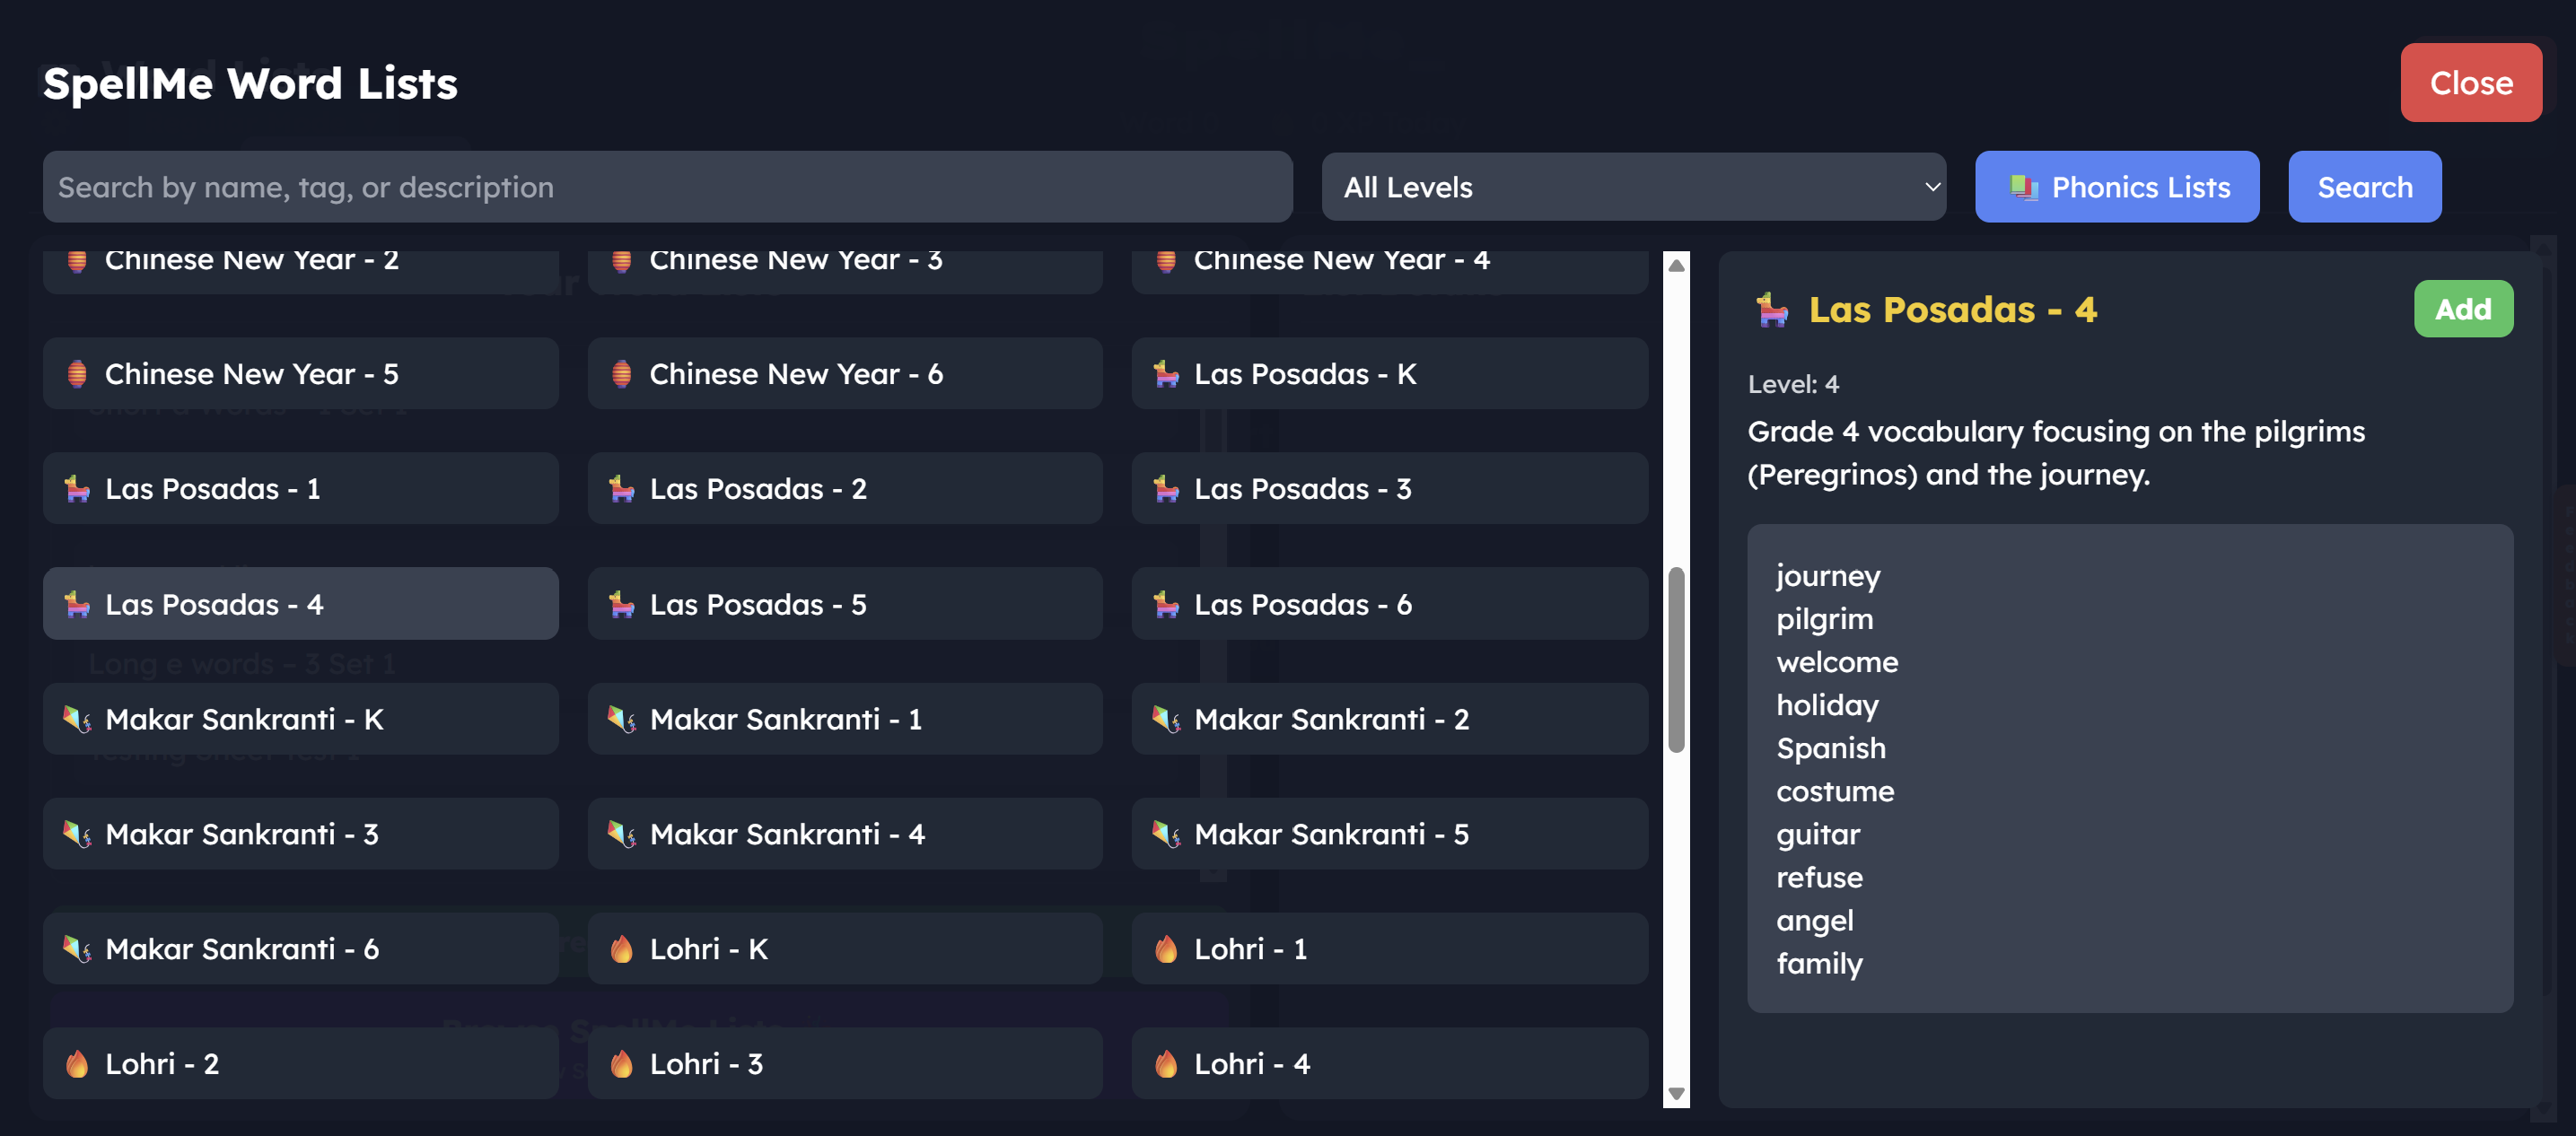Viewport: 2576px width, 1136px height.
Task: Select the Las Posadas - 5 word list
Action: click(845, 604)
